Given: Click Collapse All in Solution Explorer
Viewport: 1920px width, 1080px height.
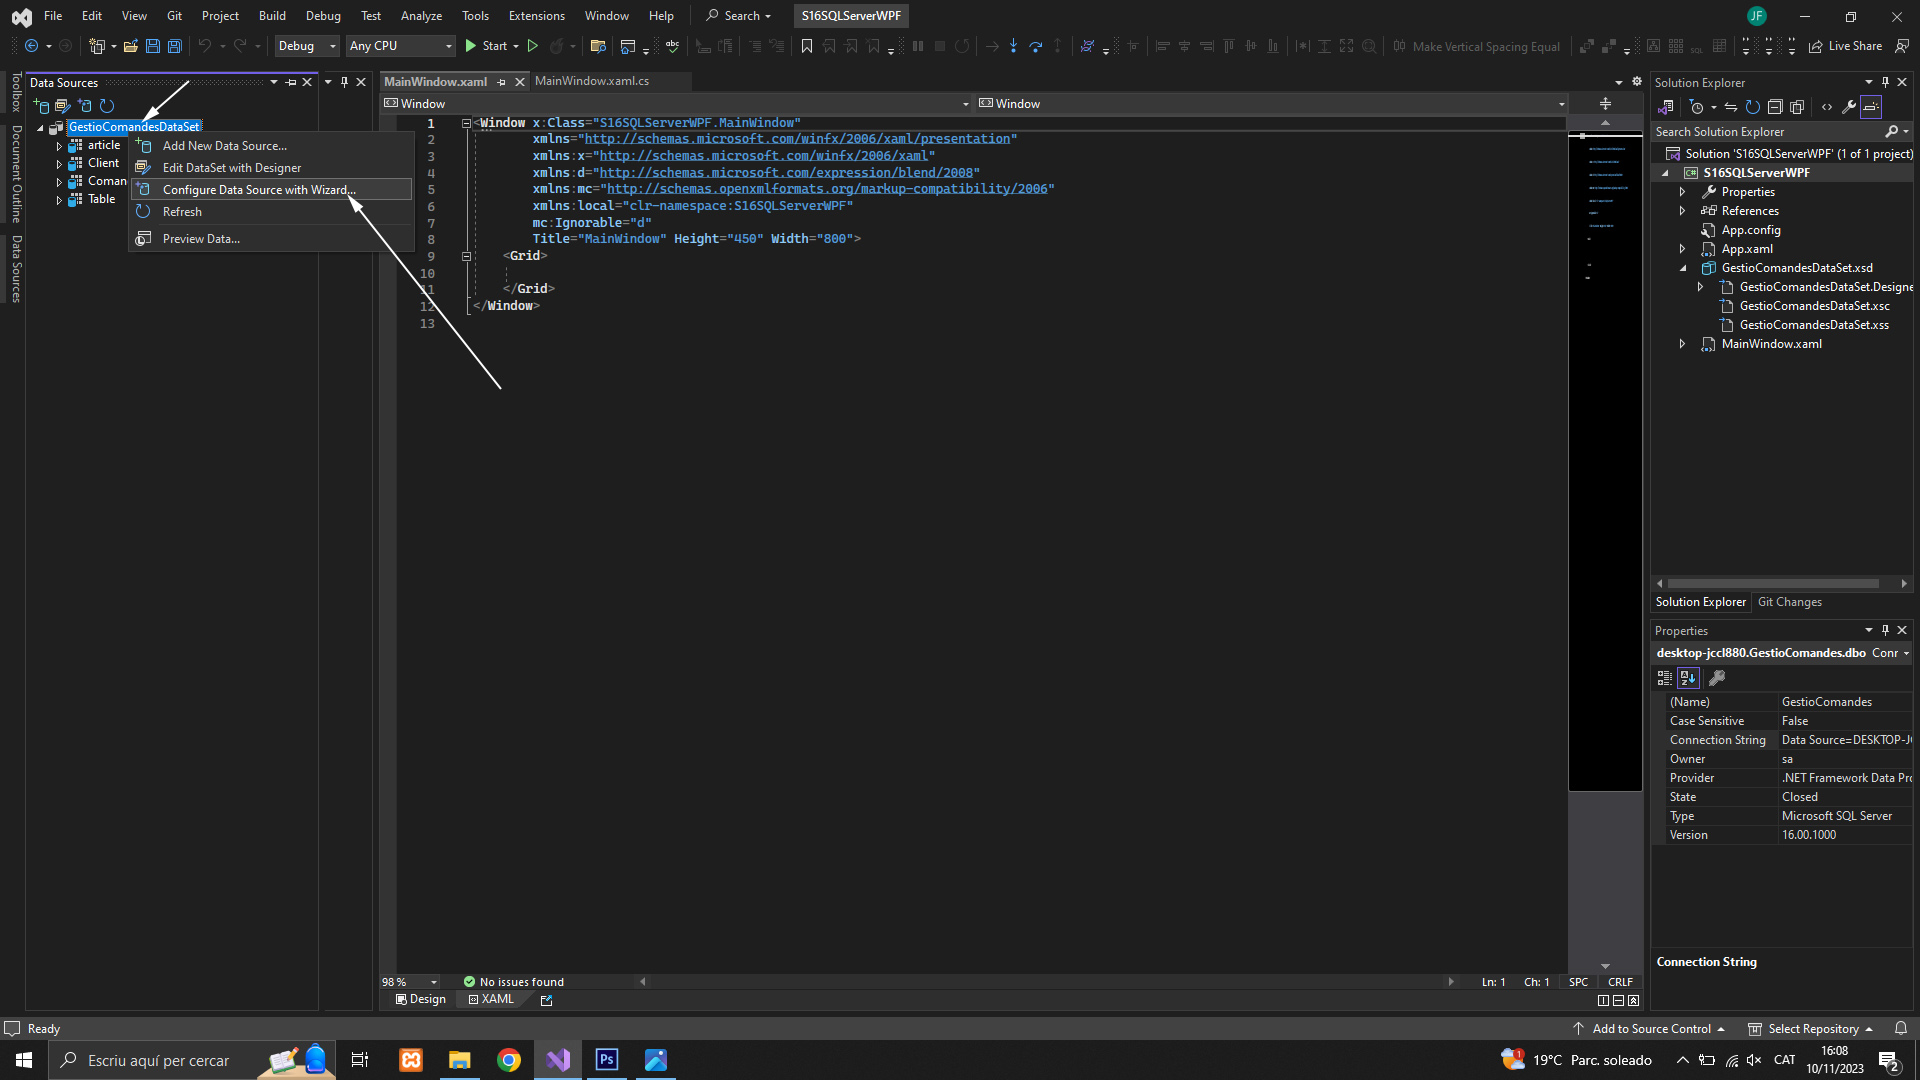Looking at the screenshot, I should coord(1775,107).
